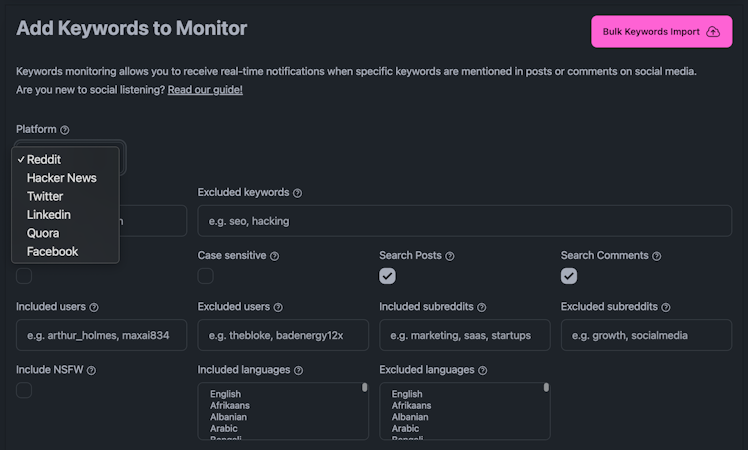Viewport: 748px width, 450px height.
Task: Click the help icon beside Excluded keywords
Action: pyautogui.click(x=297, y=193)
